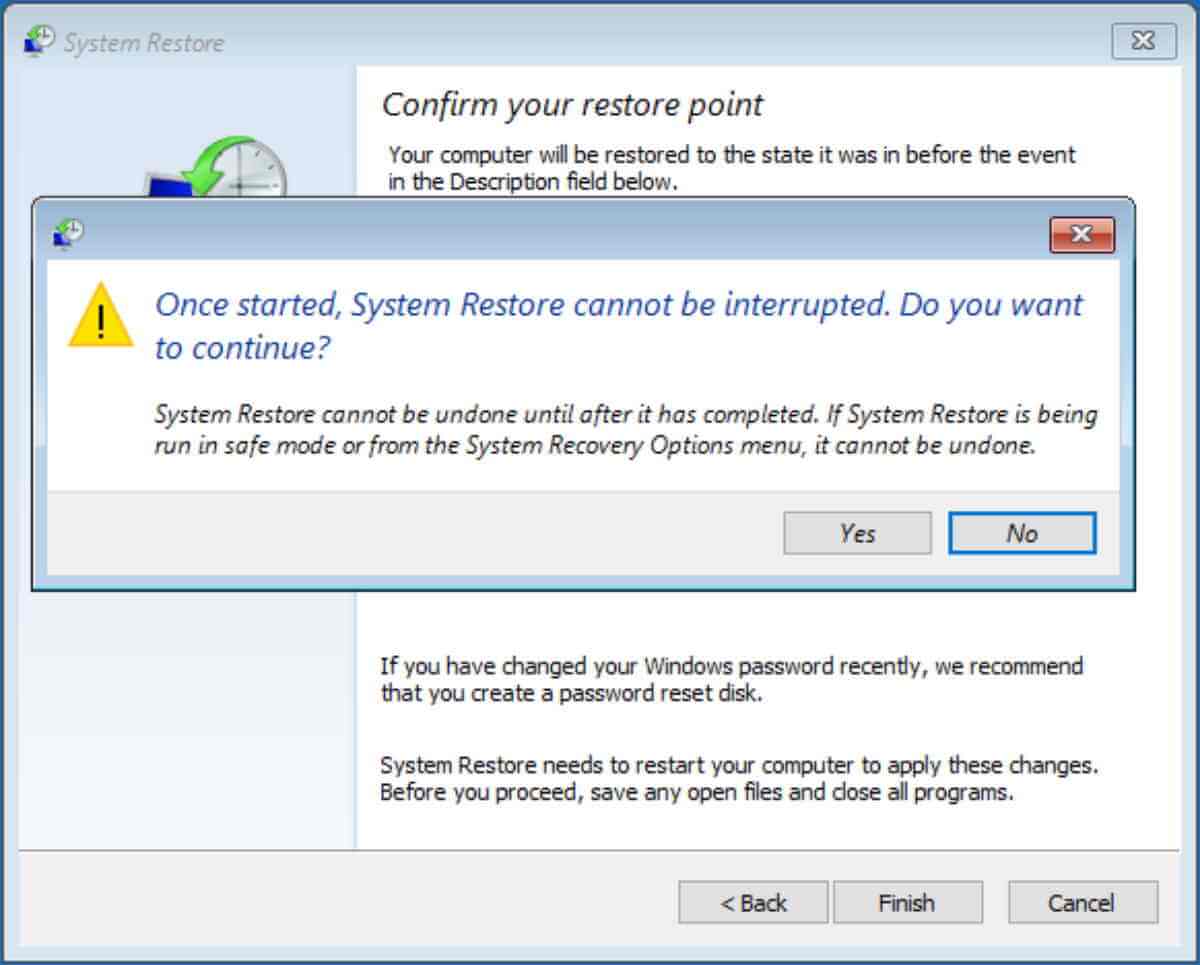1200x965 pixels.
Task: Click the restore clock graphic in sidebar
Action: click(216, 166)
